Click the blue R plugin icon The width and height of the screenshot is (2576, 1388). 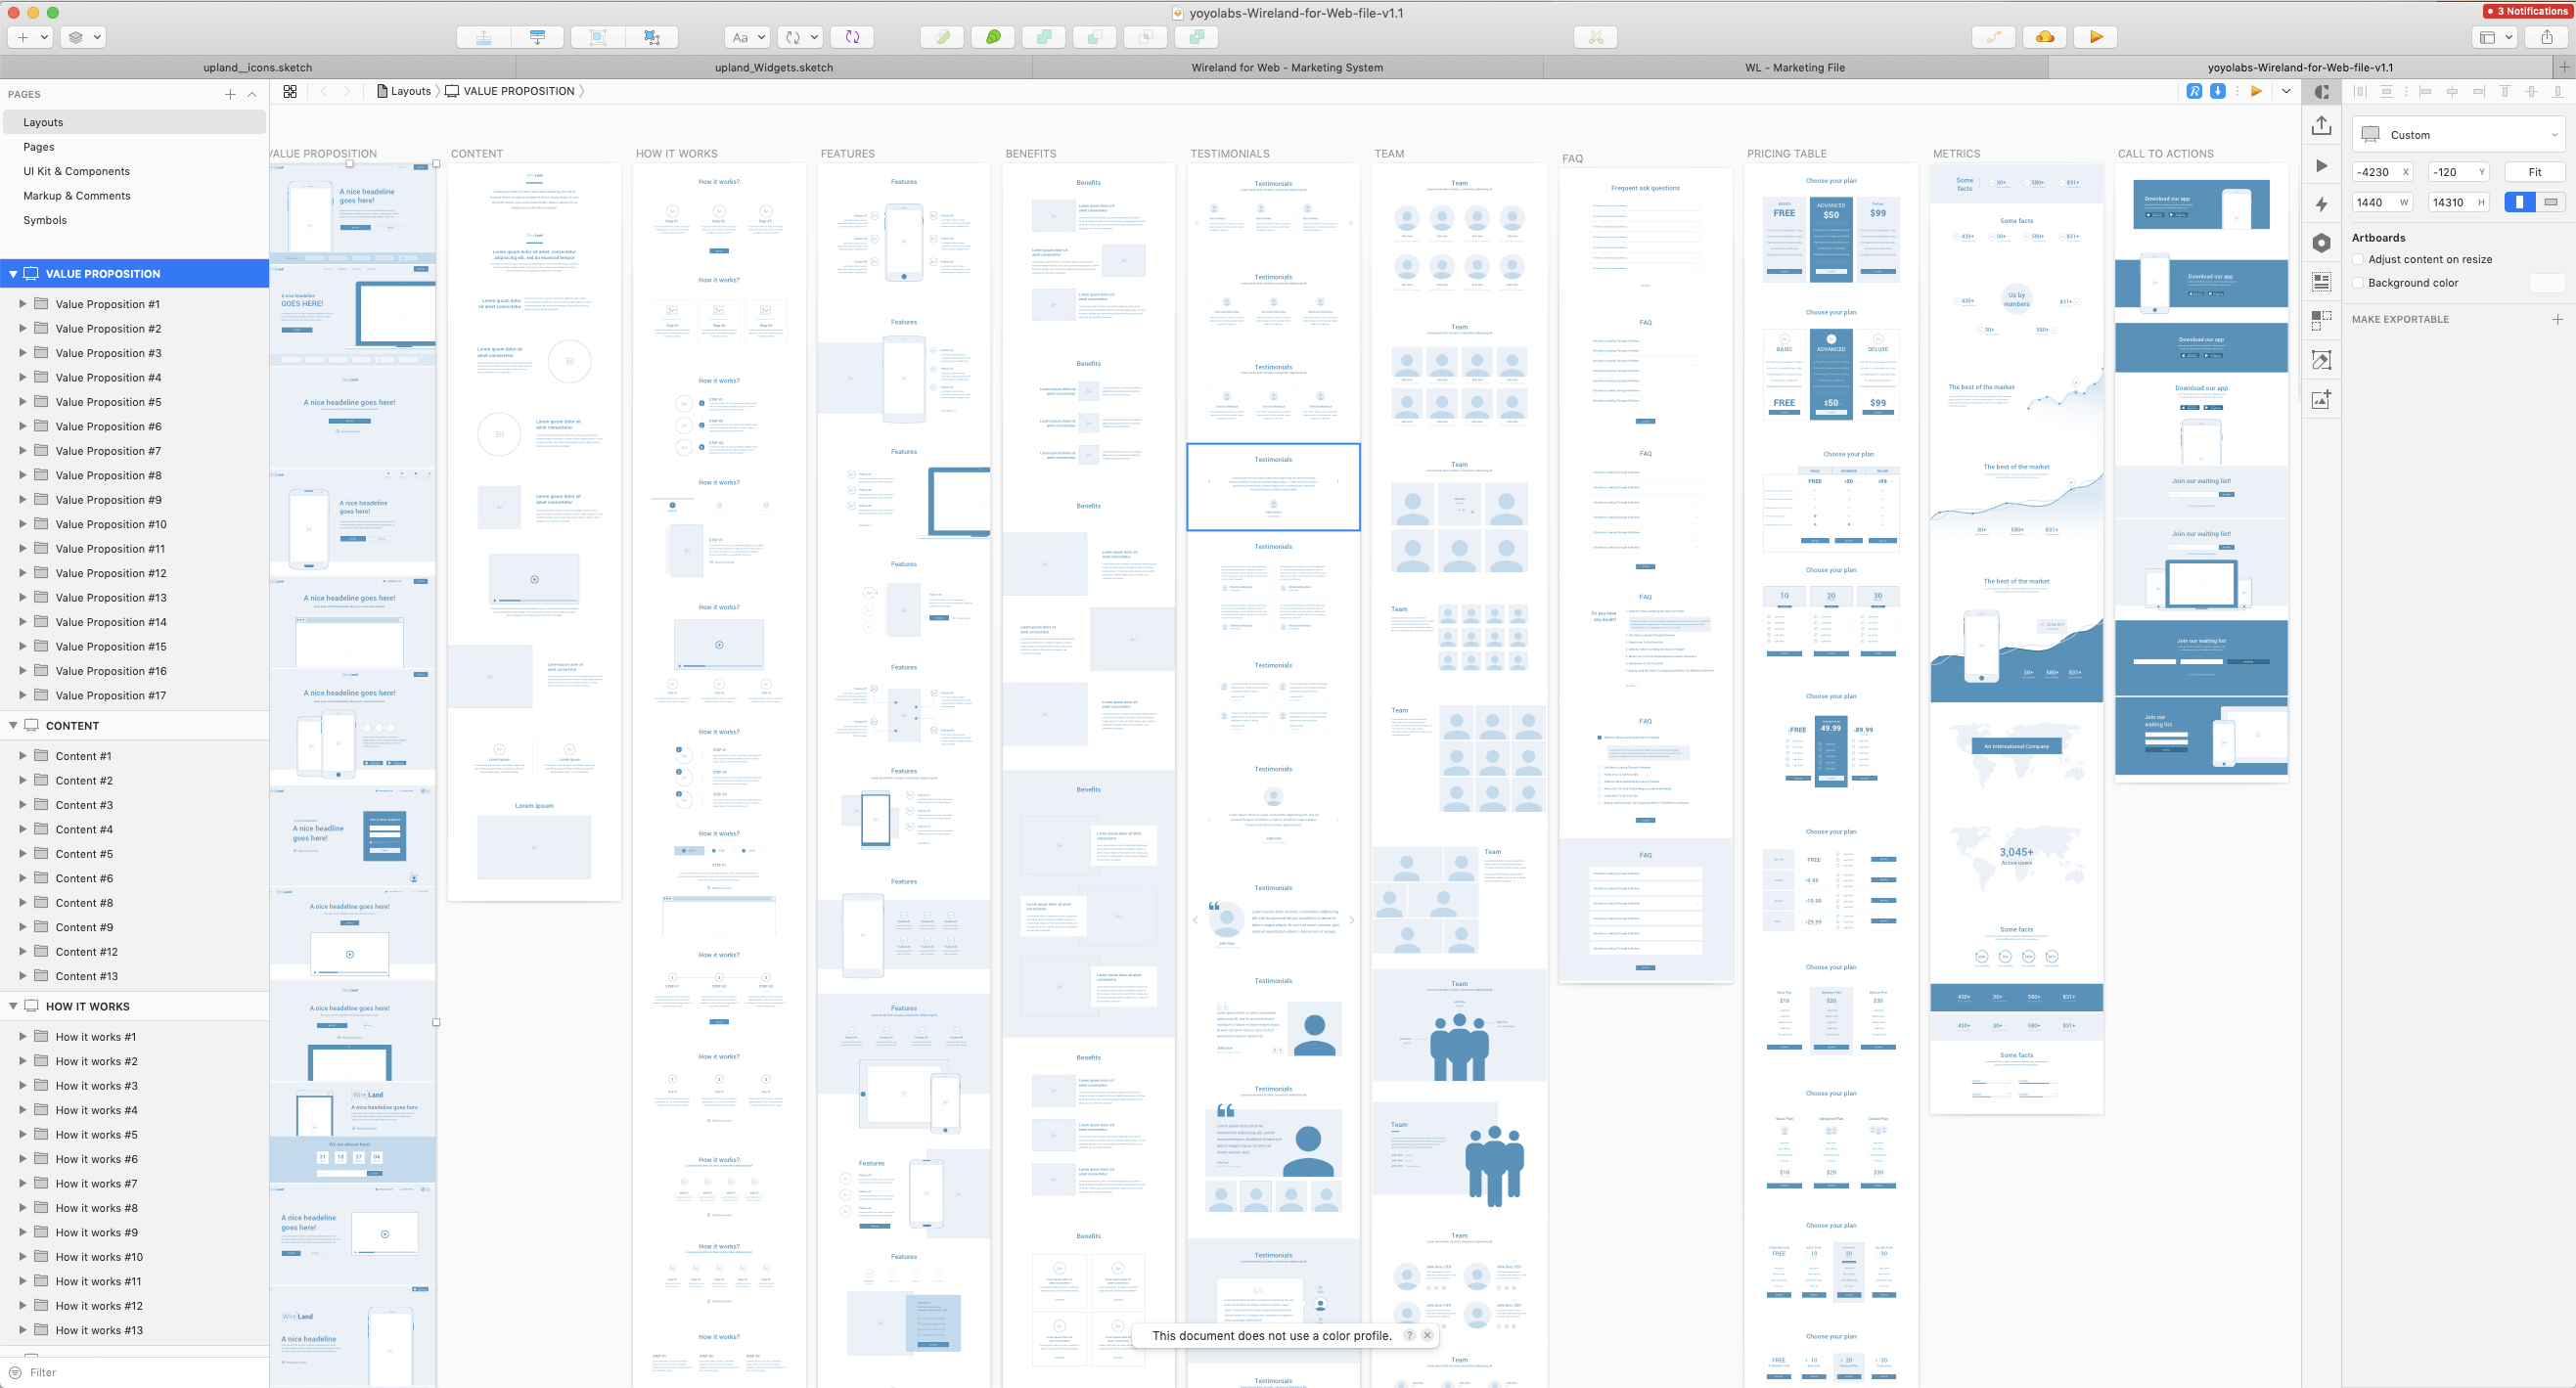tap(2194, 91)
